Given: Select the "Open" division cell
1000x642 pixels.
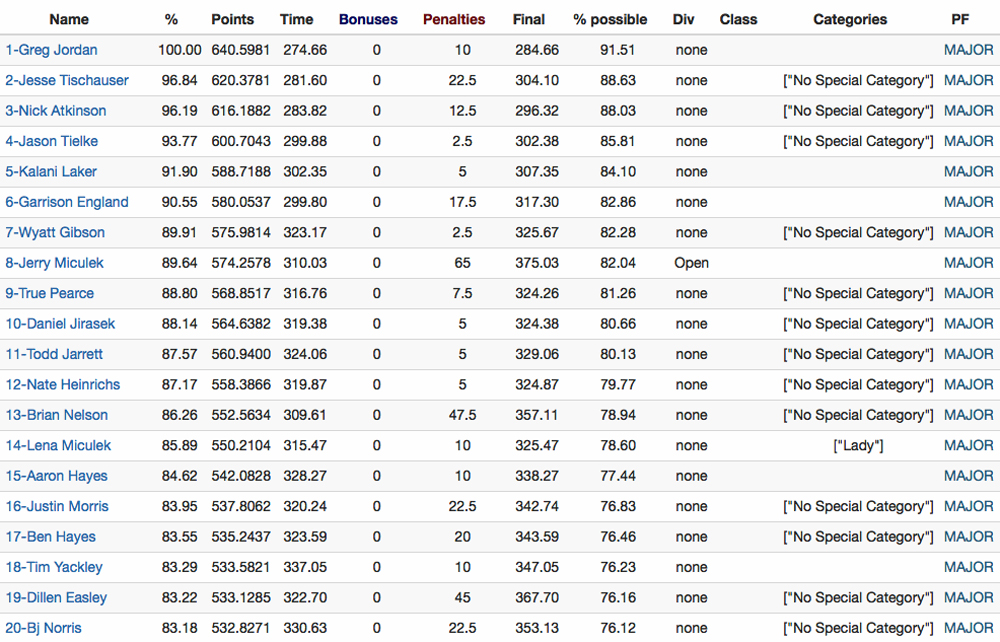Looking at the screenshot, I should (x=691, y=263).
